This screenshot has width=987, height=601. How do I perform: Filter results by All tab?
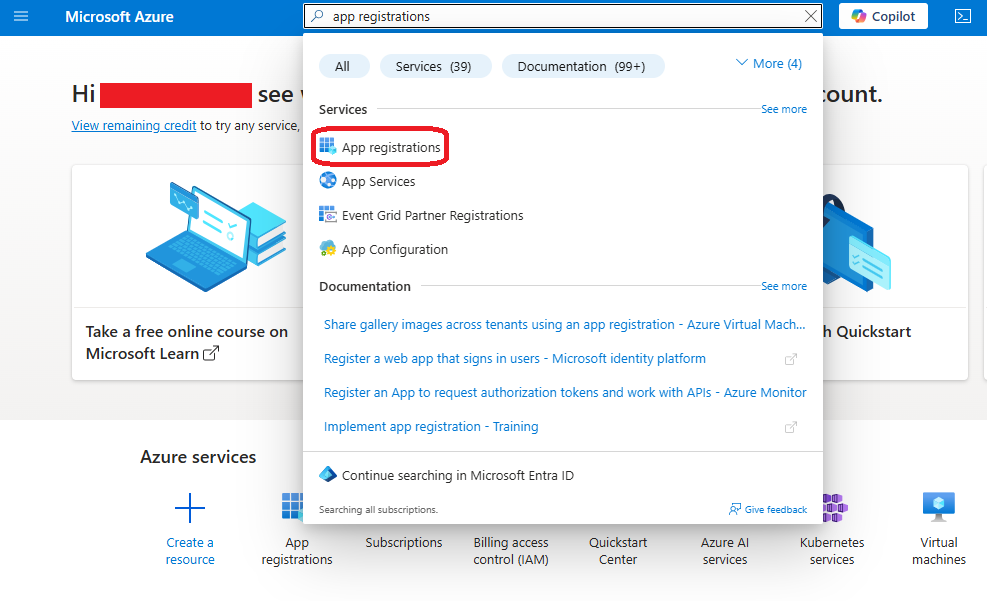[342, 67]
